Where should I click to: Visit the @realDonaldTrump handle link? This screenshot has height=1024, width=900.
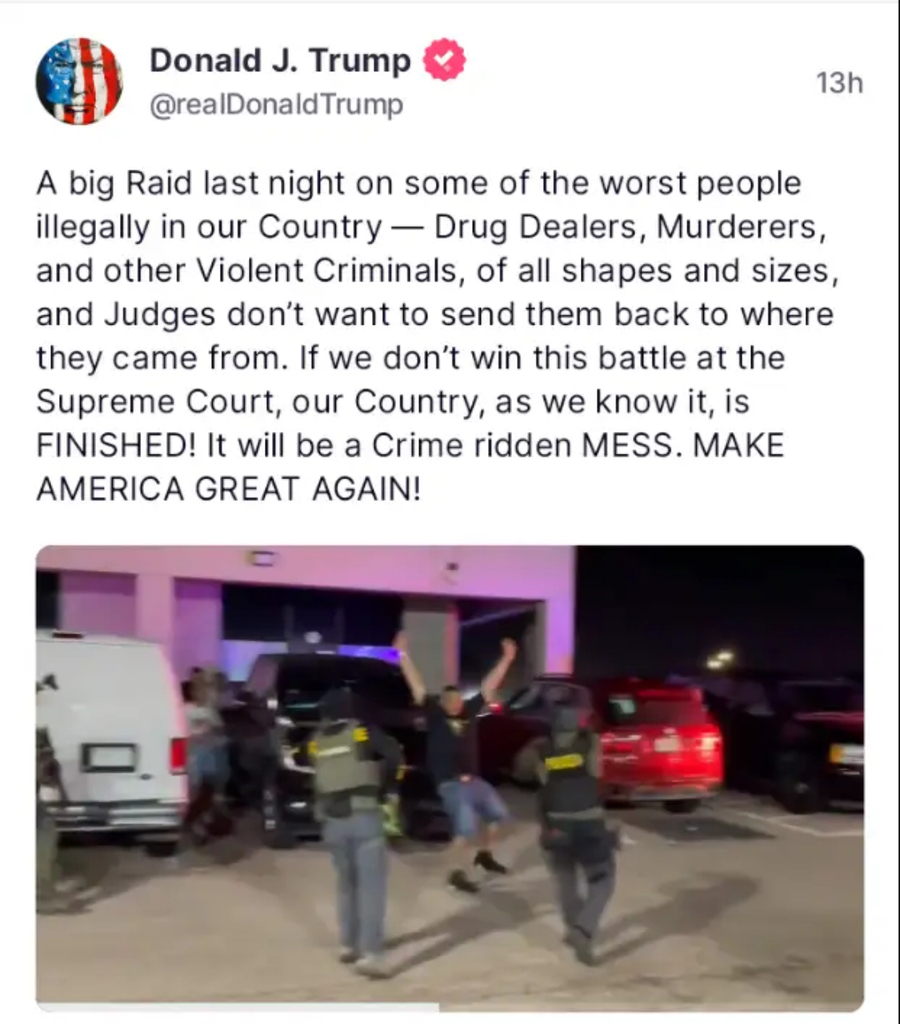coord(276,104)
